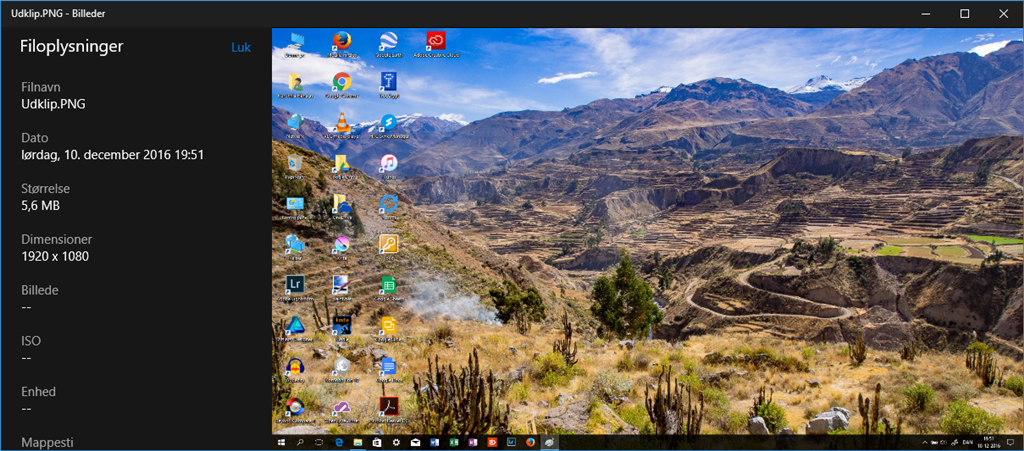Viewport: 1024px width, 451px height.
Task: Click the Firefox icon in pictured taskbar
Action: tap(530, 442)
